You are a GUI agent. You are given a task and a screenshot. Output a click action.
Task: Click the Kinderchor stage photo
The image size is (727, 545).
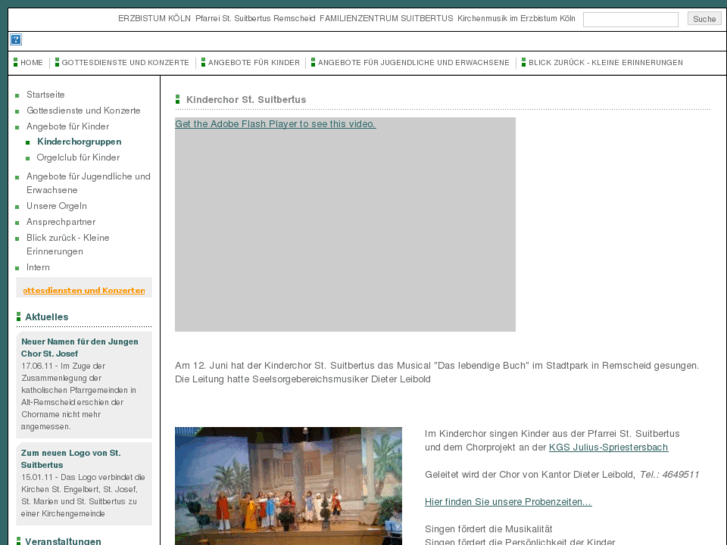[288, 486]
